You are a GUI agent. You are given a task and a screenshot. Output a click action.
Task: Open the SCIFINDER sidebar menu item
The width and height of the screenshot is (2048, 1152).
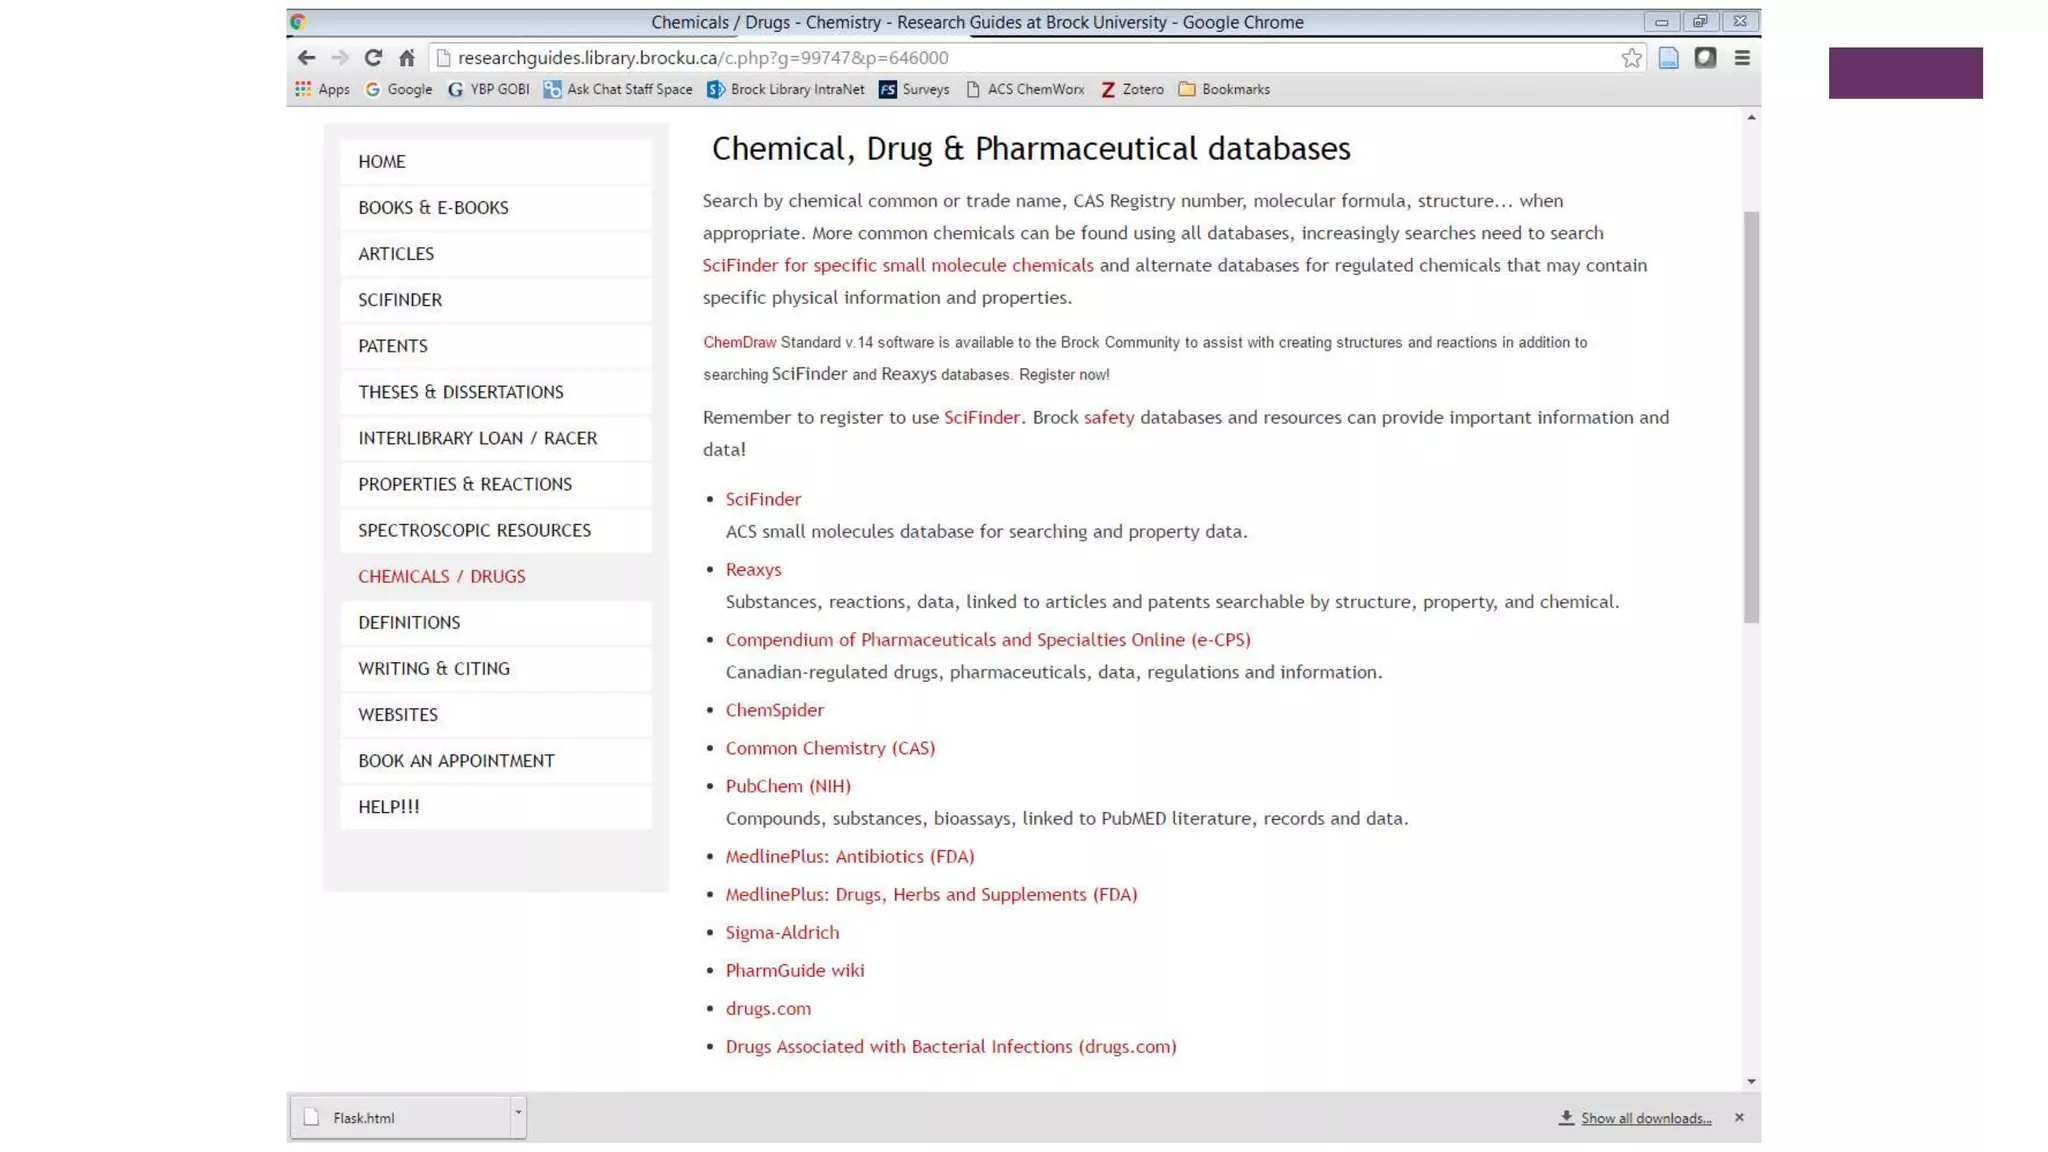pyautogui.click(x=400, y=299)
